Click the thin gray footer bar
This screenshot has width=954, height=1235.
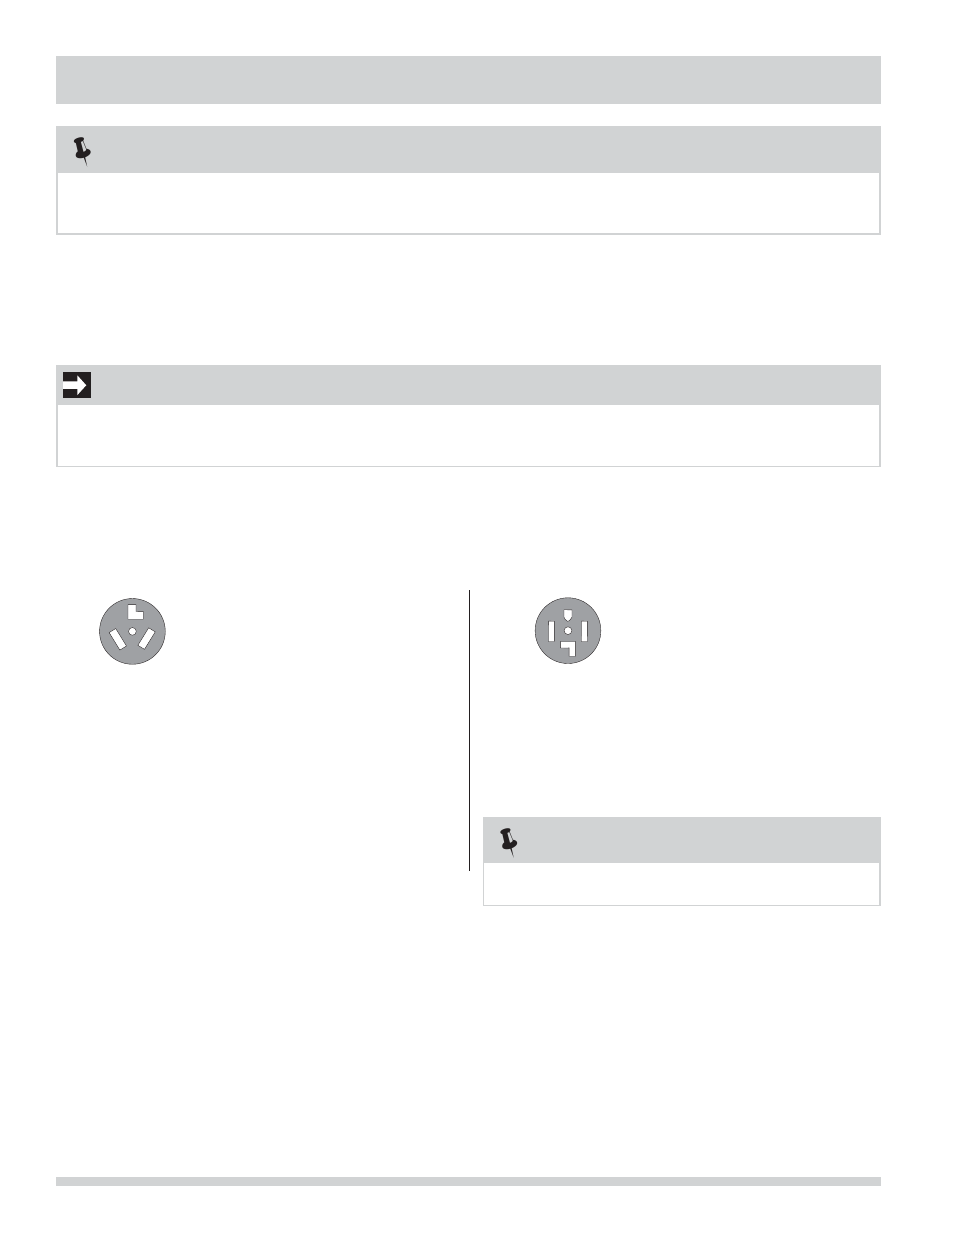pos(468,1181)
